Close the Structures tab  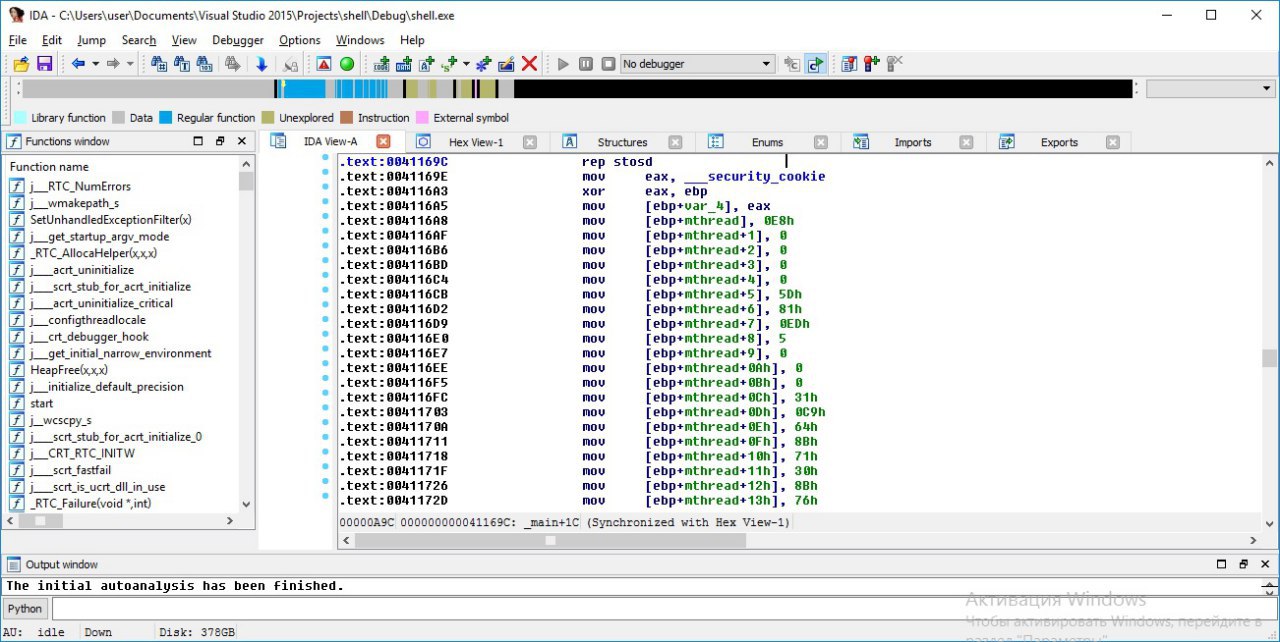[x=675, y=142]
